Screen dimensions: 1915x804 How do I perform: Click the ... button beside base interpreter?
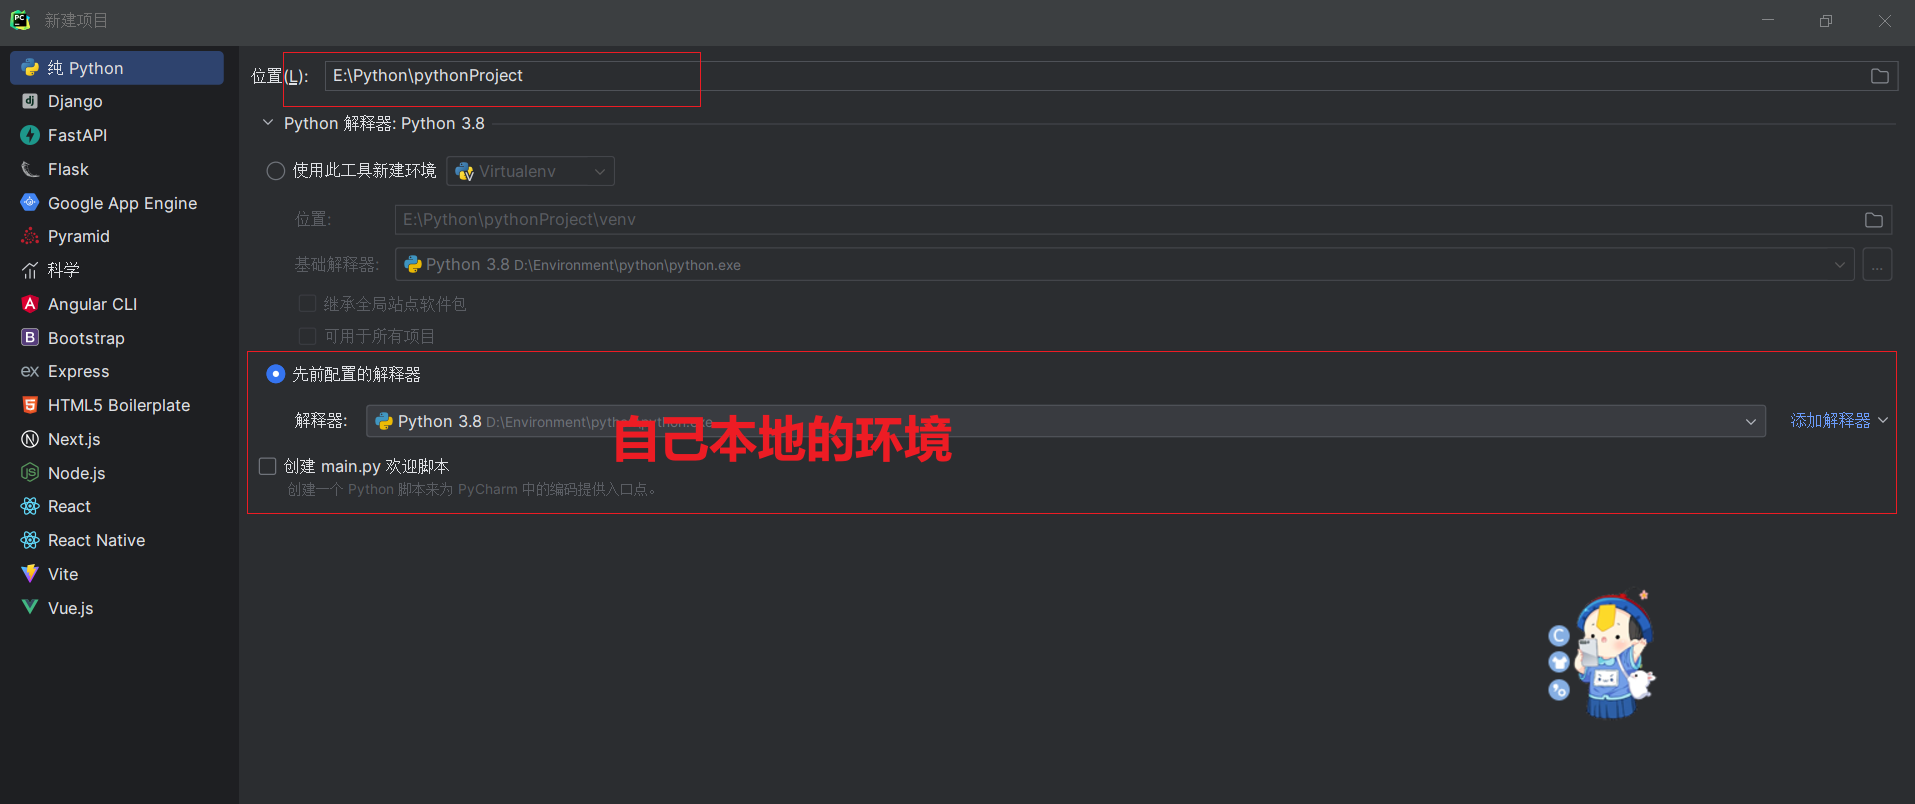1877,265
